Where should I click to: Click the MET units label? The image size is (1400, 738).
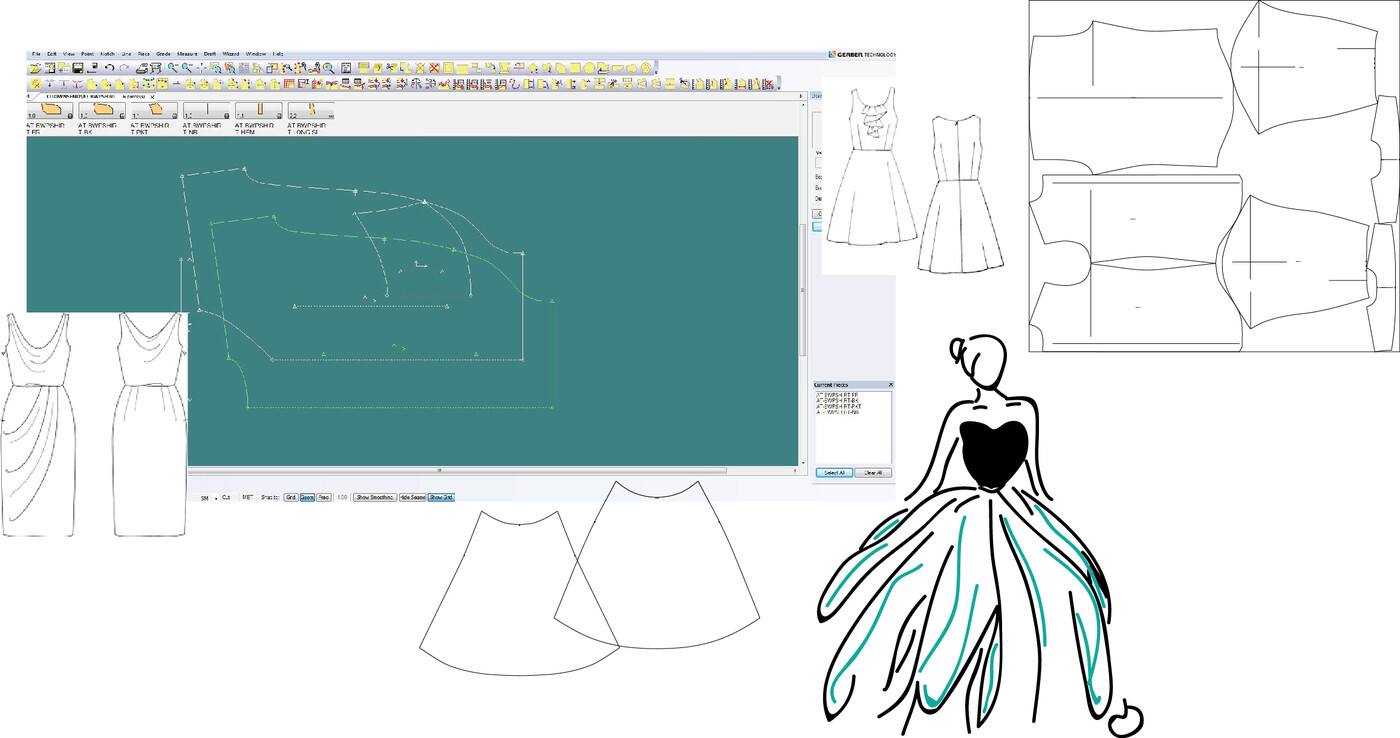point(248,497)
